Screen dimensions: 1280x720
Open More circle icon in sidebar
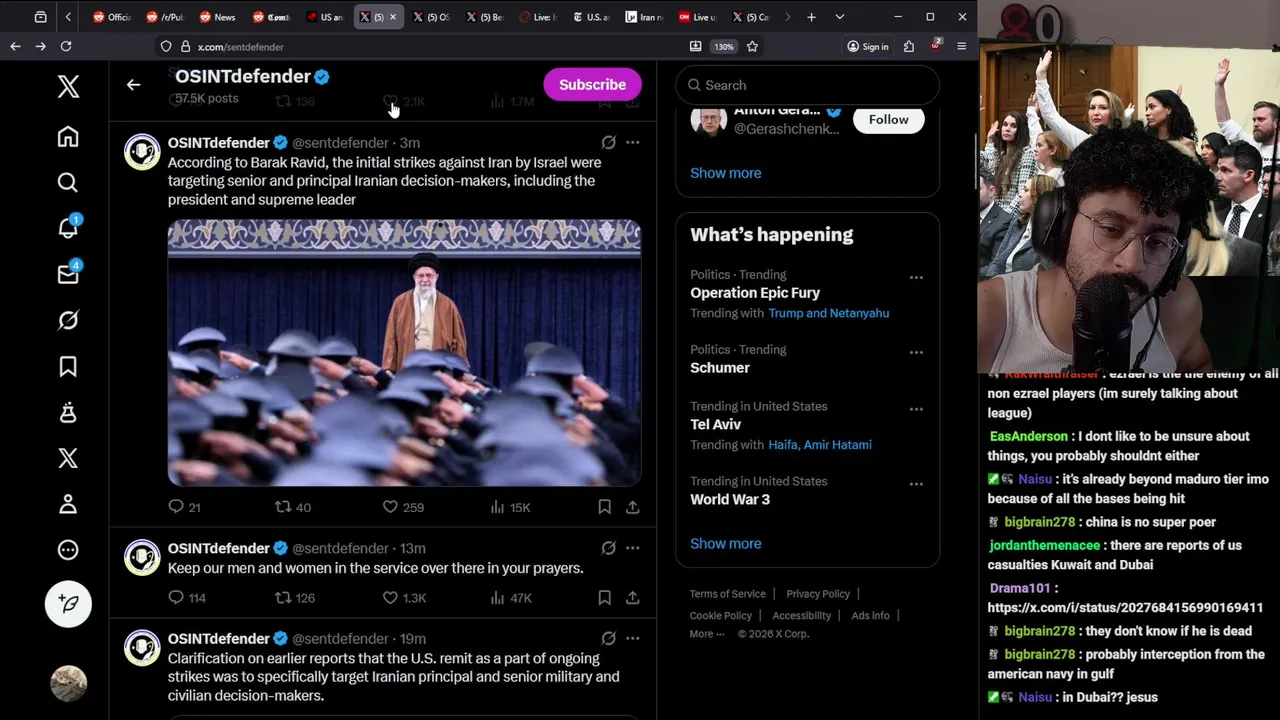pos(68,550)
